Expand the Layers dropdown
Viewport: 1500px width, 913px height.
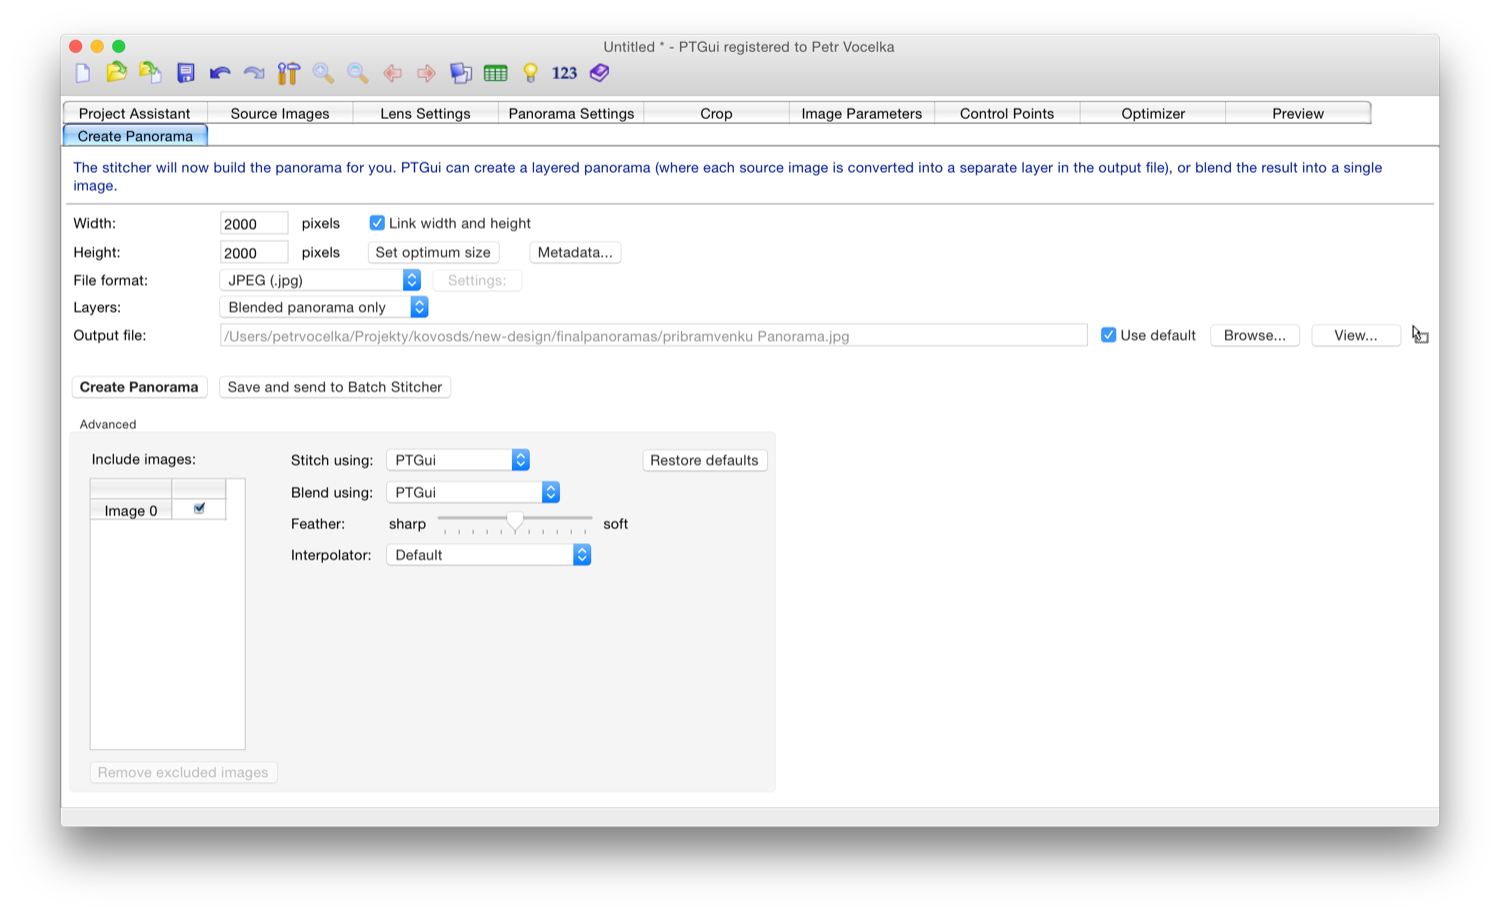tap(323, 307)
